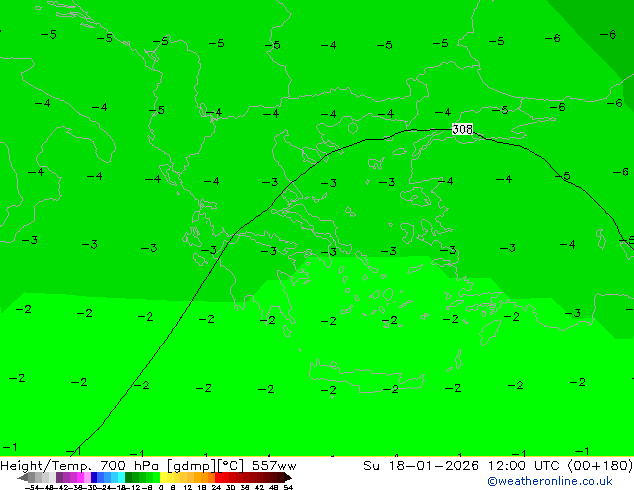
Task: Pick the dark green legend swatch
Action: click(129, 477)
